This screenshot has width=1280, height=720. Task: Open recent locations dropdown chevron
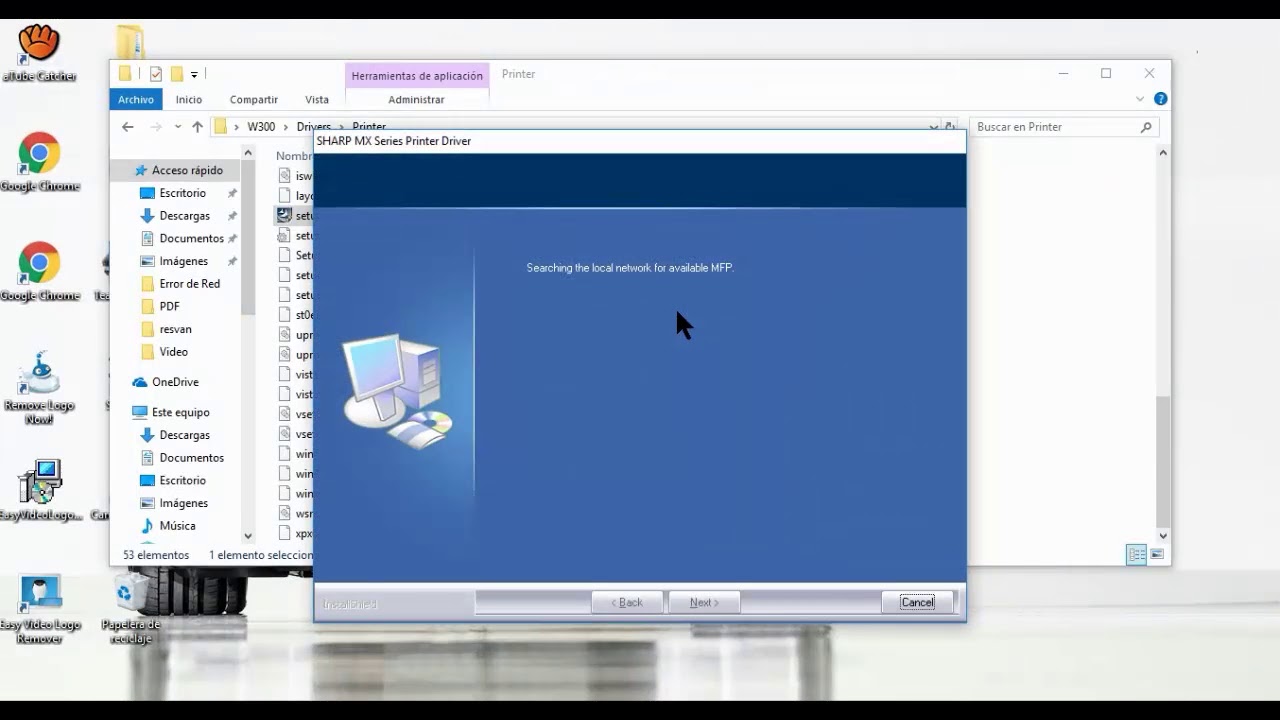click(x=178, y=127)
